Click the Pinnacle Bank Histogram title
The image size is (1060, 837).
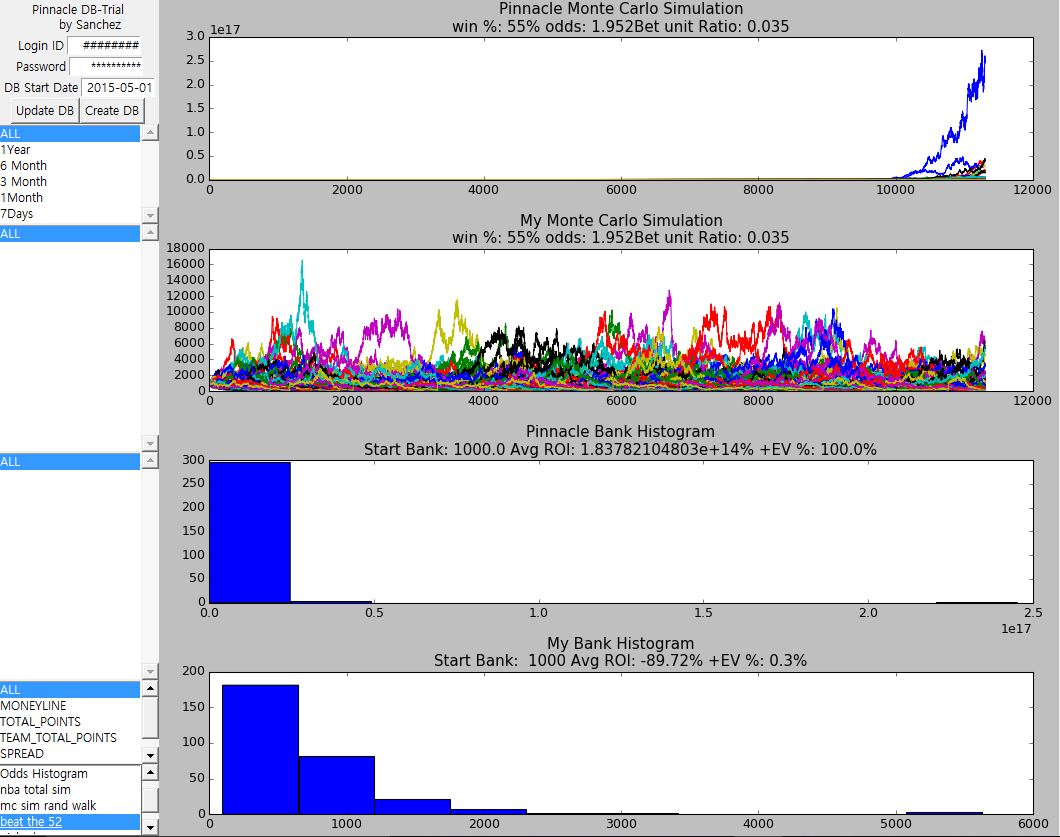click(621, 431)
